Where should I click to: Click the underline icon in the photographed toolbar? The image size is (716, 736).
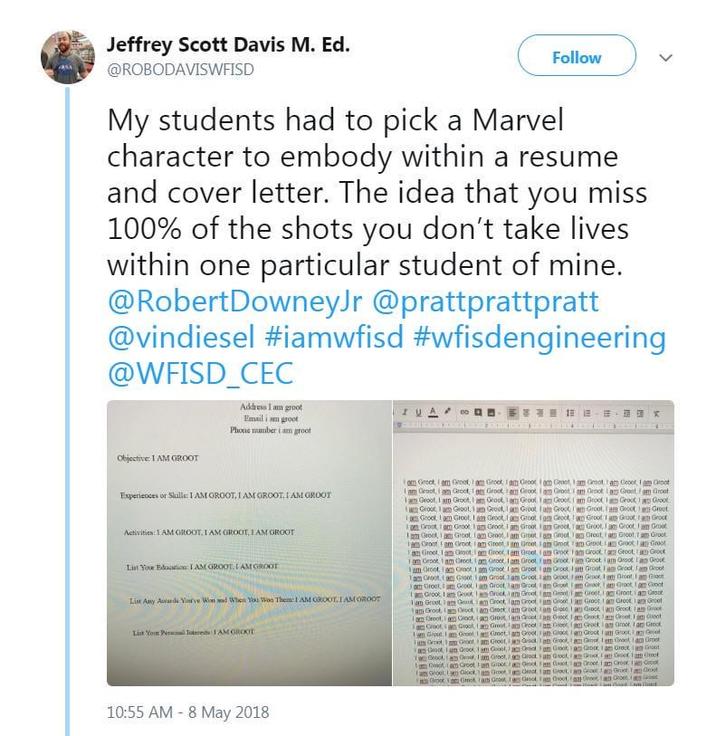pyautogui.click(x=416, y=411)
